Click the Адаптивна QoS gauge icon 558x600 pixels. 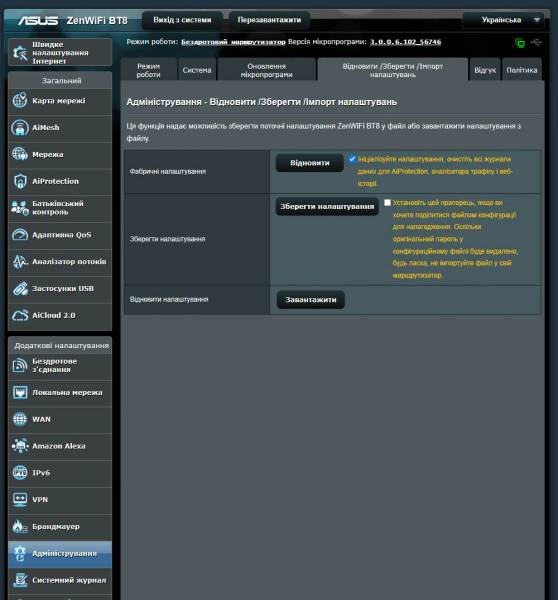[x=20, y=235]
